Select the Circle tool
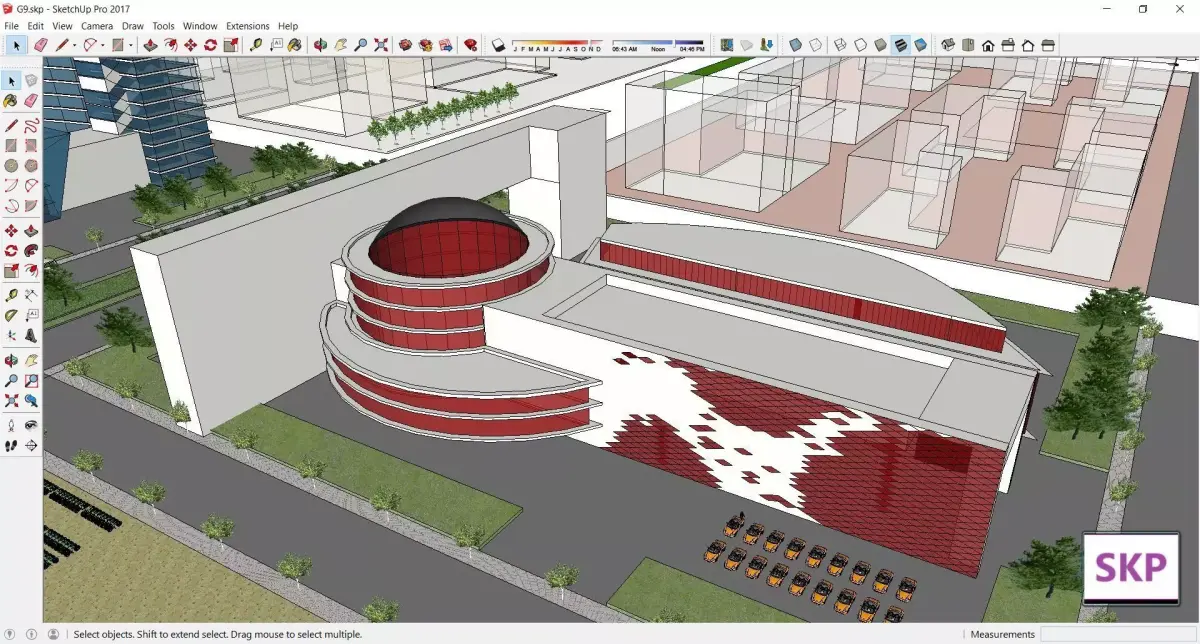The height and width of the screenshot is (644, 1200). click(11, 166)
